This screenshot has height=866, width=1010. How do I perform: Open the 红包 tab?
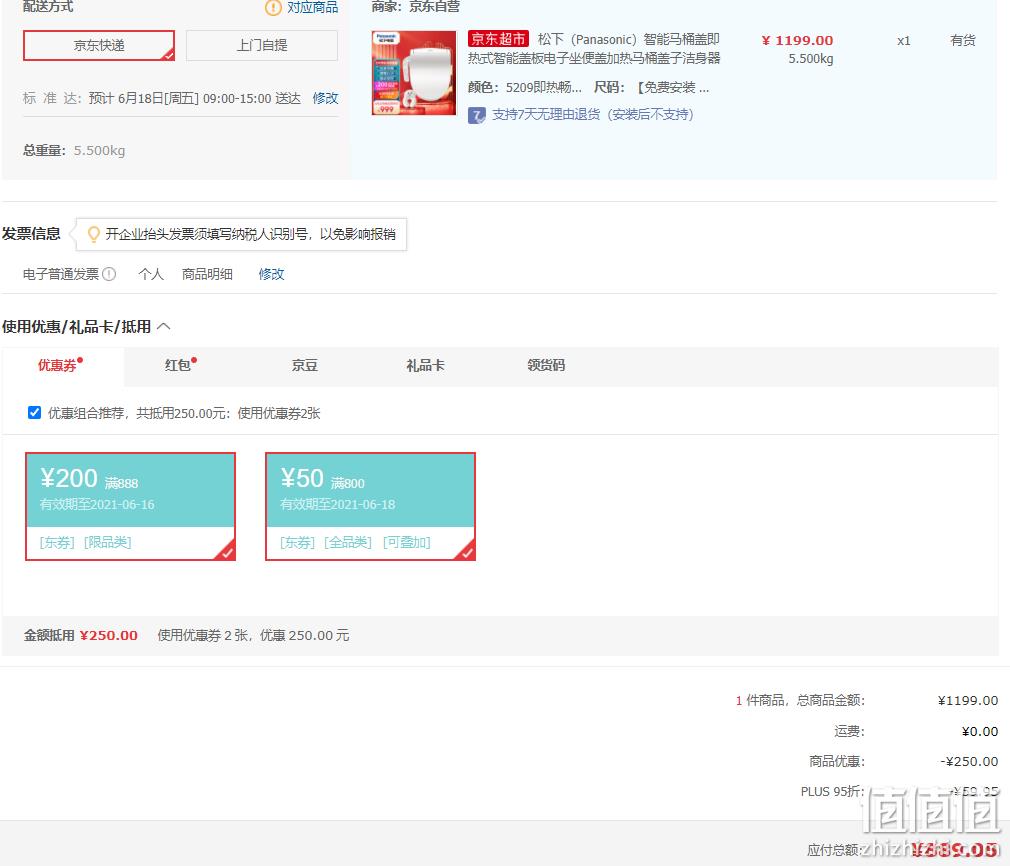pyautogui.click(x=180, y=365)
